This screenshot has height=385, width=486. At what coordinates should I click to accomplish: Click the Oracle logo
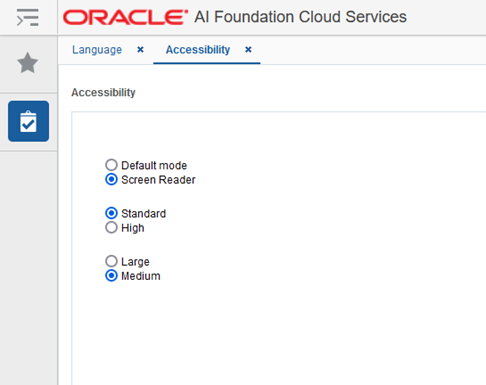coord(125,17)
